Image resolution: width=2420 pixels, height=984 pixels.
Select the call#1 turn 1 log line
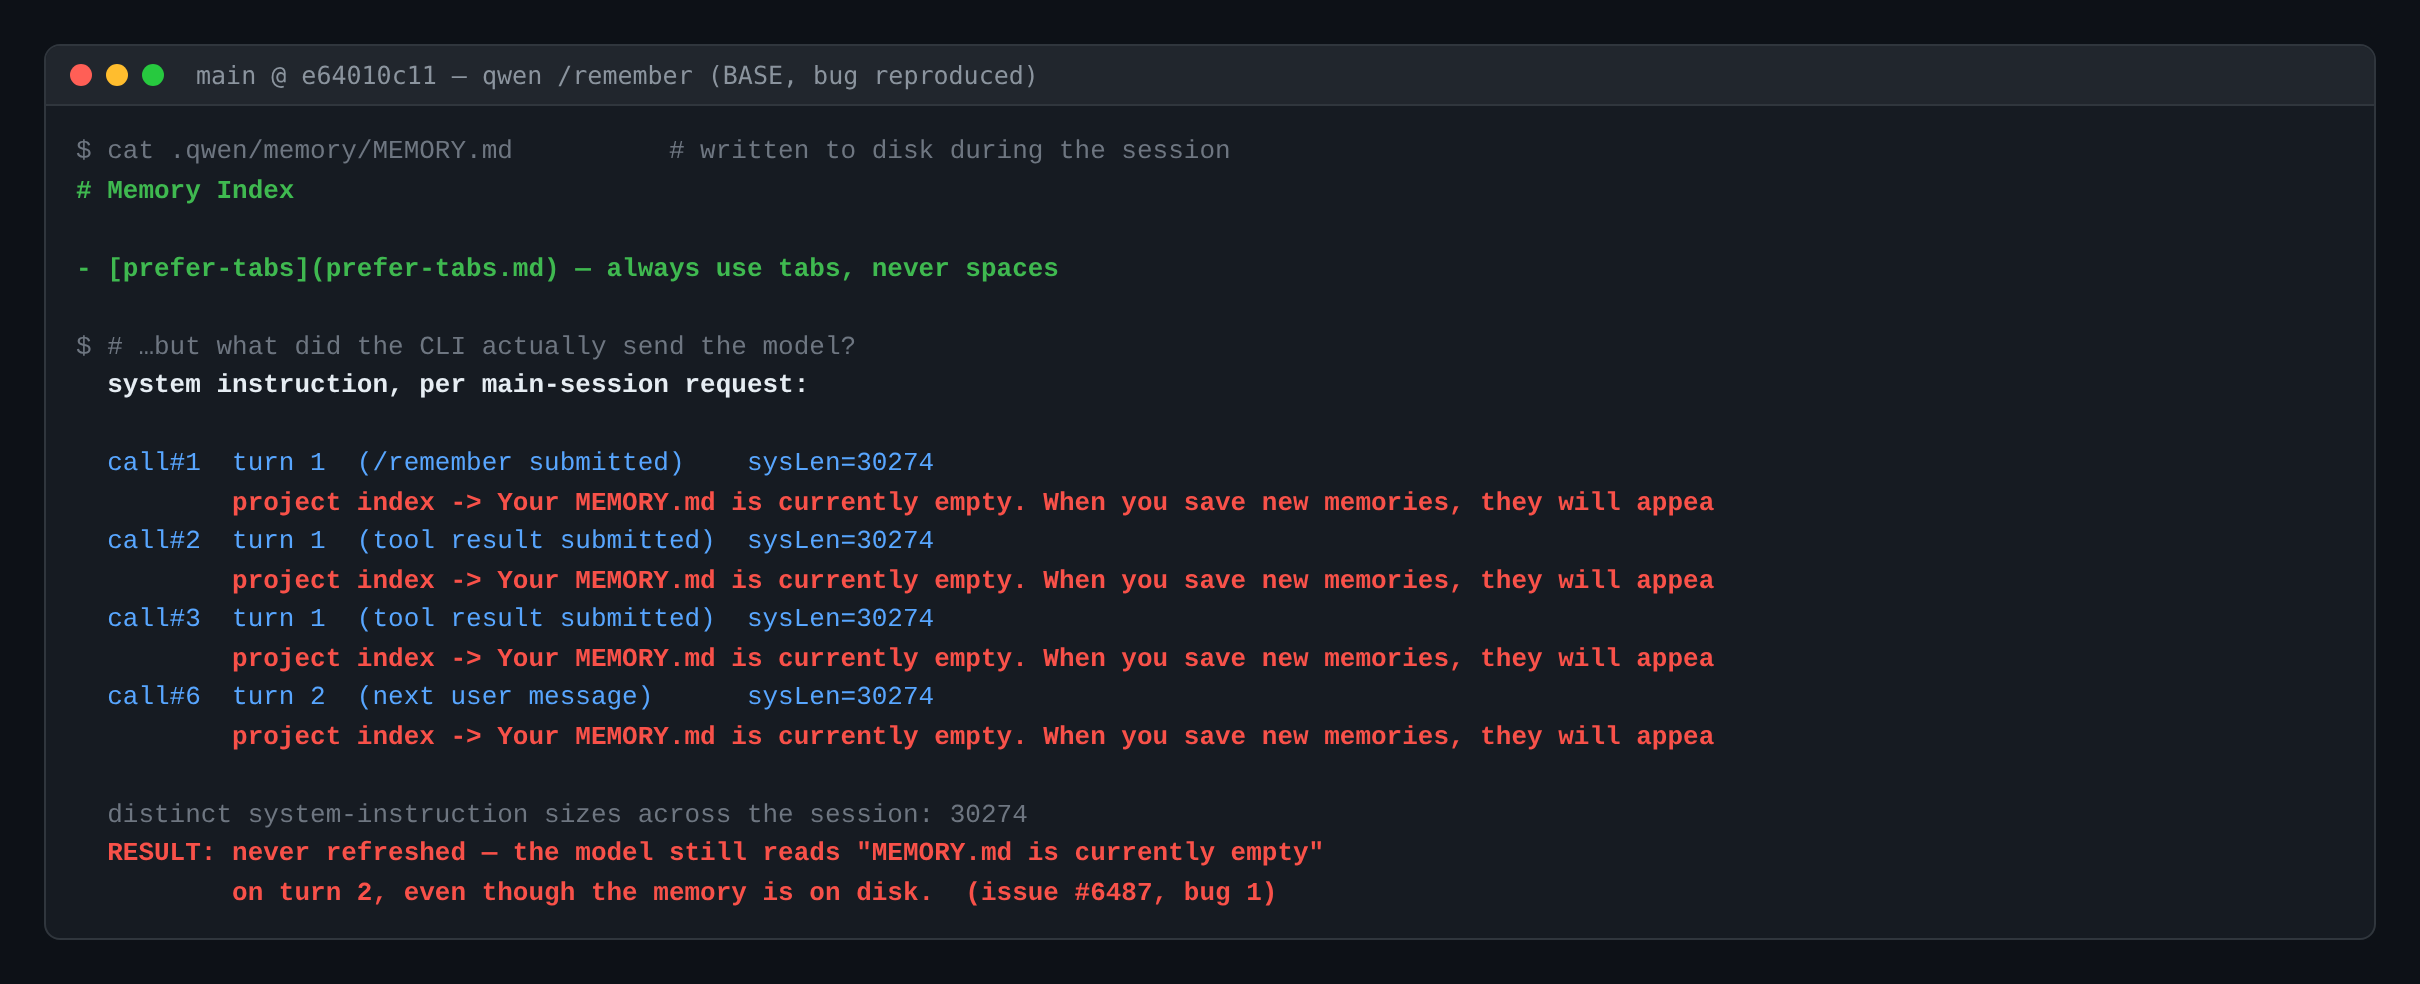520,462
